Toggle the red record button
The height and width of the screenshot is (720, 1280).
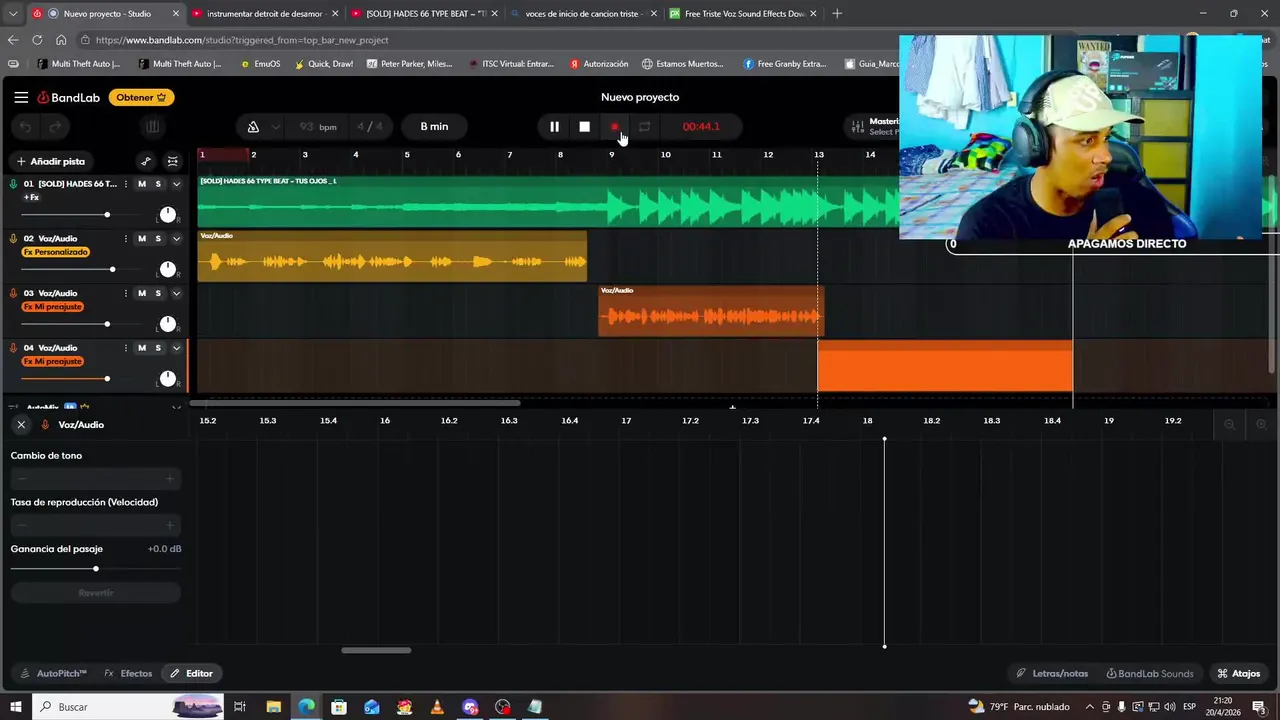pyautogui.click(x=614, y=127)
